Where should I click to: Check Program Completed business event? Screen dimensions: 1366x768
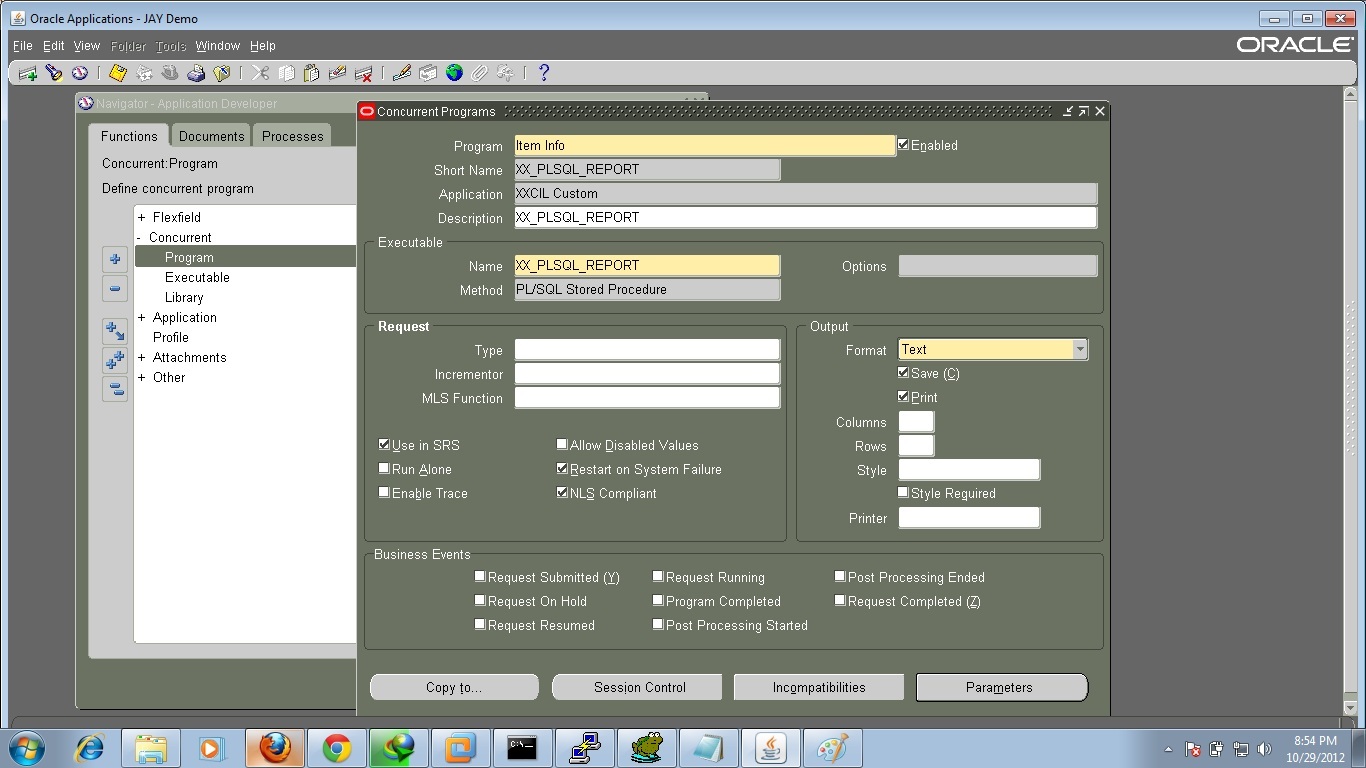coord(658,601)
